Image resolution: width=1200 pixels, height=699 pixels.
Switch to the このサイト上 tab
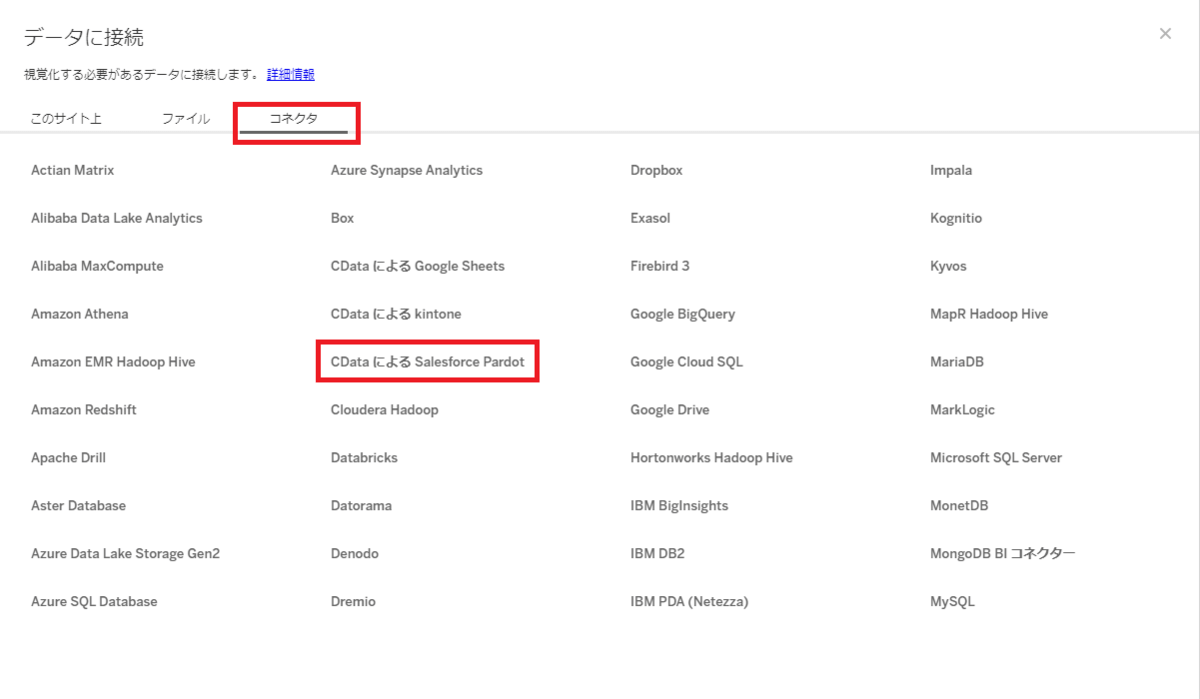pos(66,118)
